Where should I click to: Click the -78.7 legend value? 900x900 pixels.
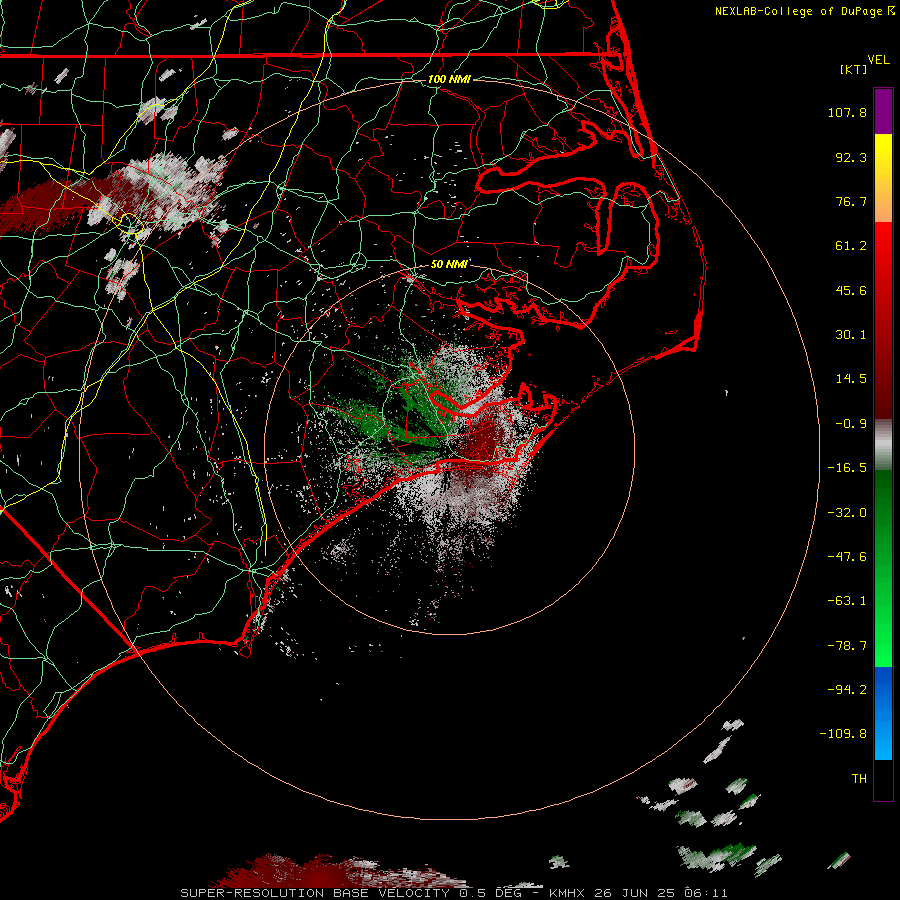[847, 646]
